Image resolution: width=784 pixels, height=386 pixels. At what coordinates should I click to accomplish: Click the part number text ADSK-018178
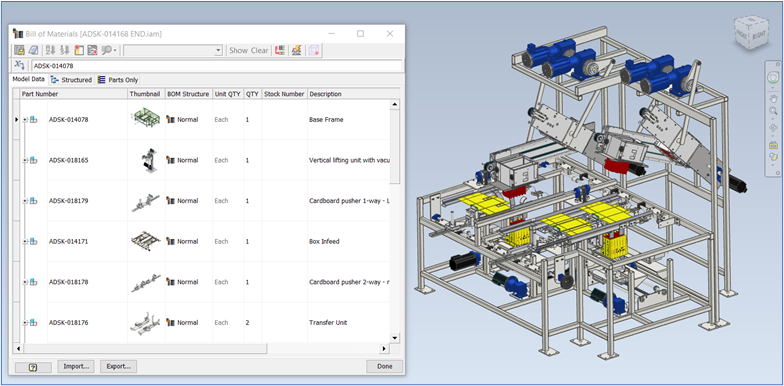[68, 282]
